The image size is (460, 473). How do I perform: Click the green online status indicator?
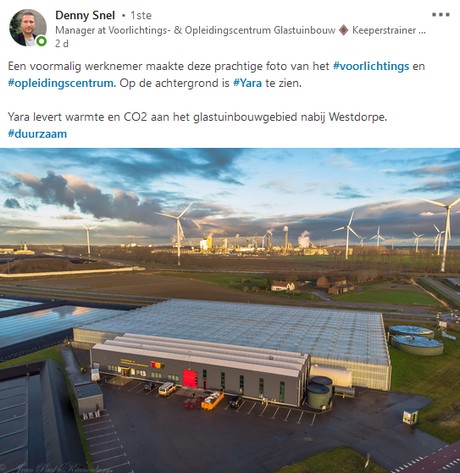click(42, 42)
